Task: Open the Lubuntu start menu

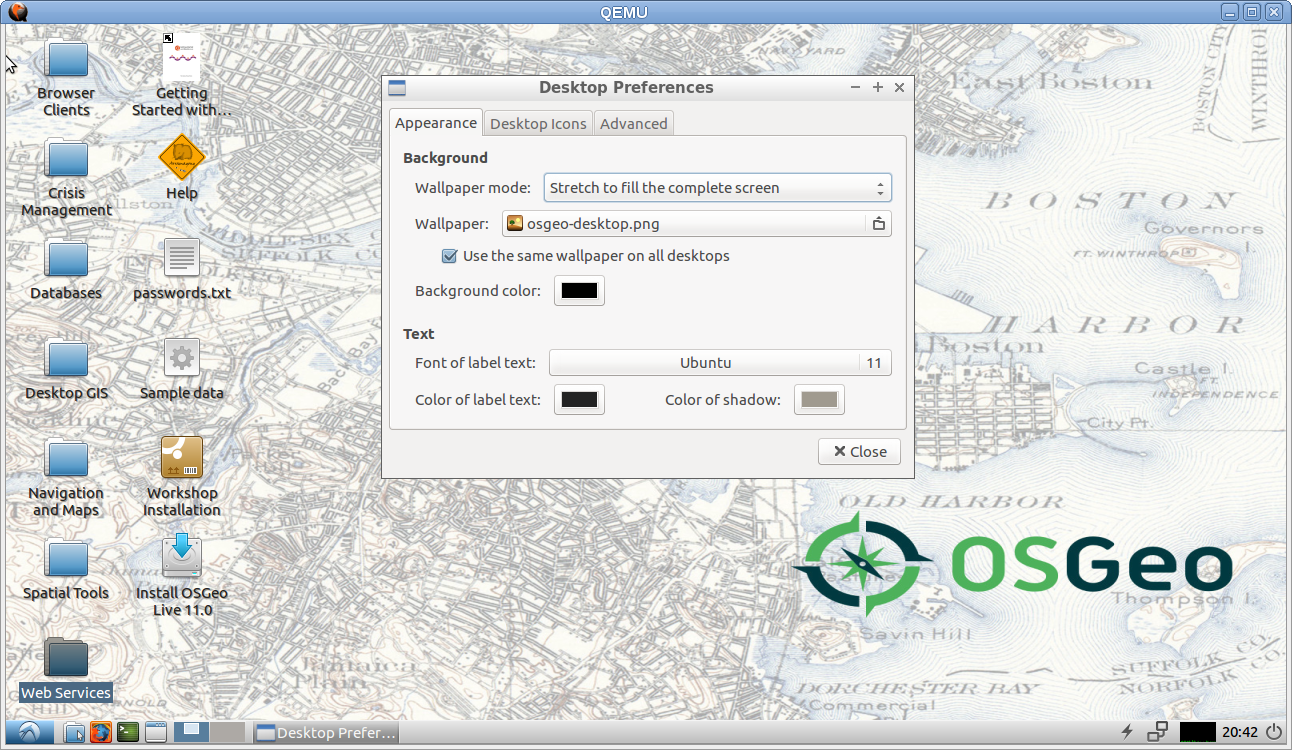Action: (28, 732)
